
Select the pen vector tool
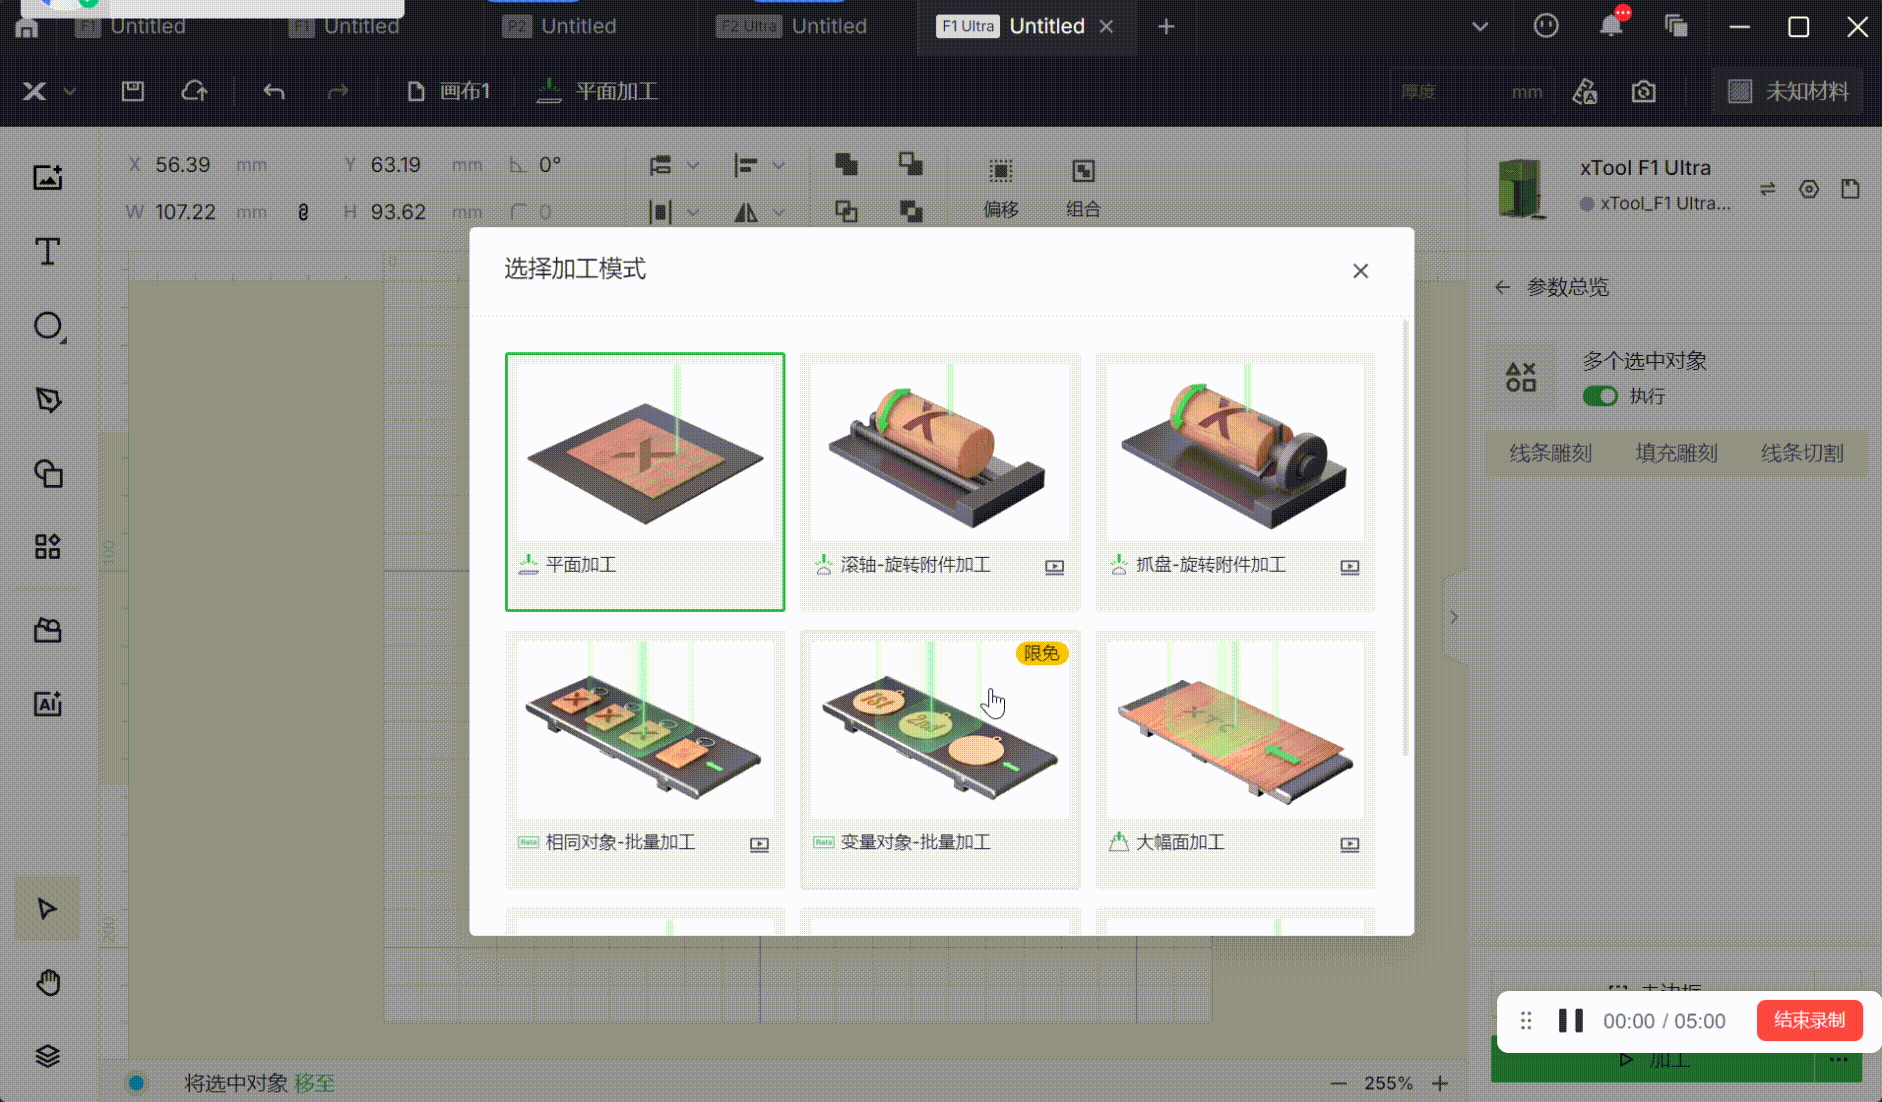pos(47,400)
